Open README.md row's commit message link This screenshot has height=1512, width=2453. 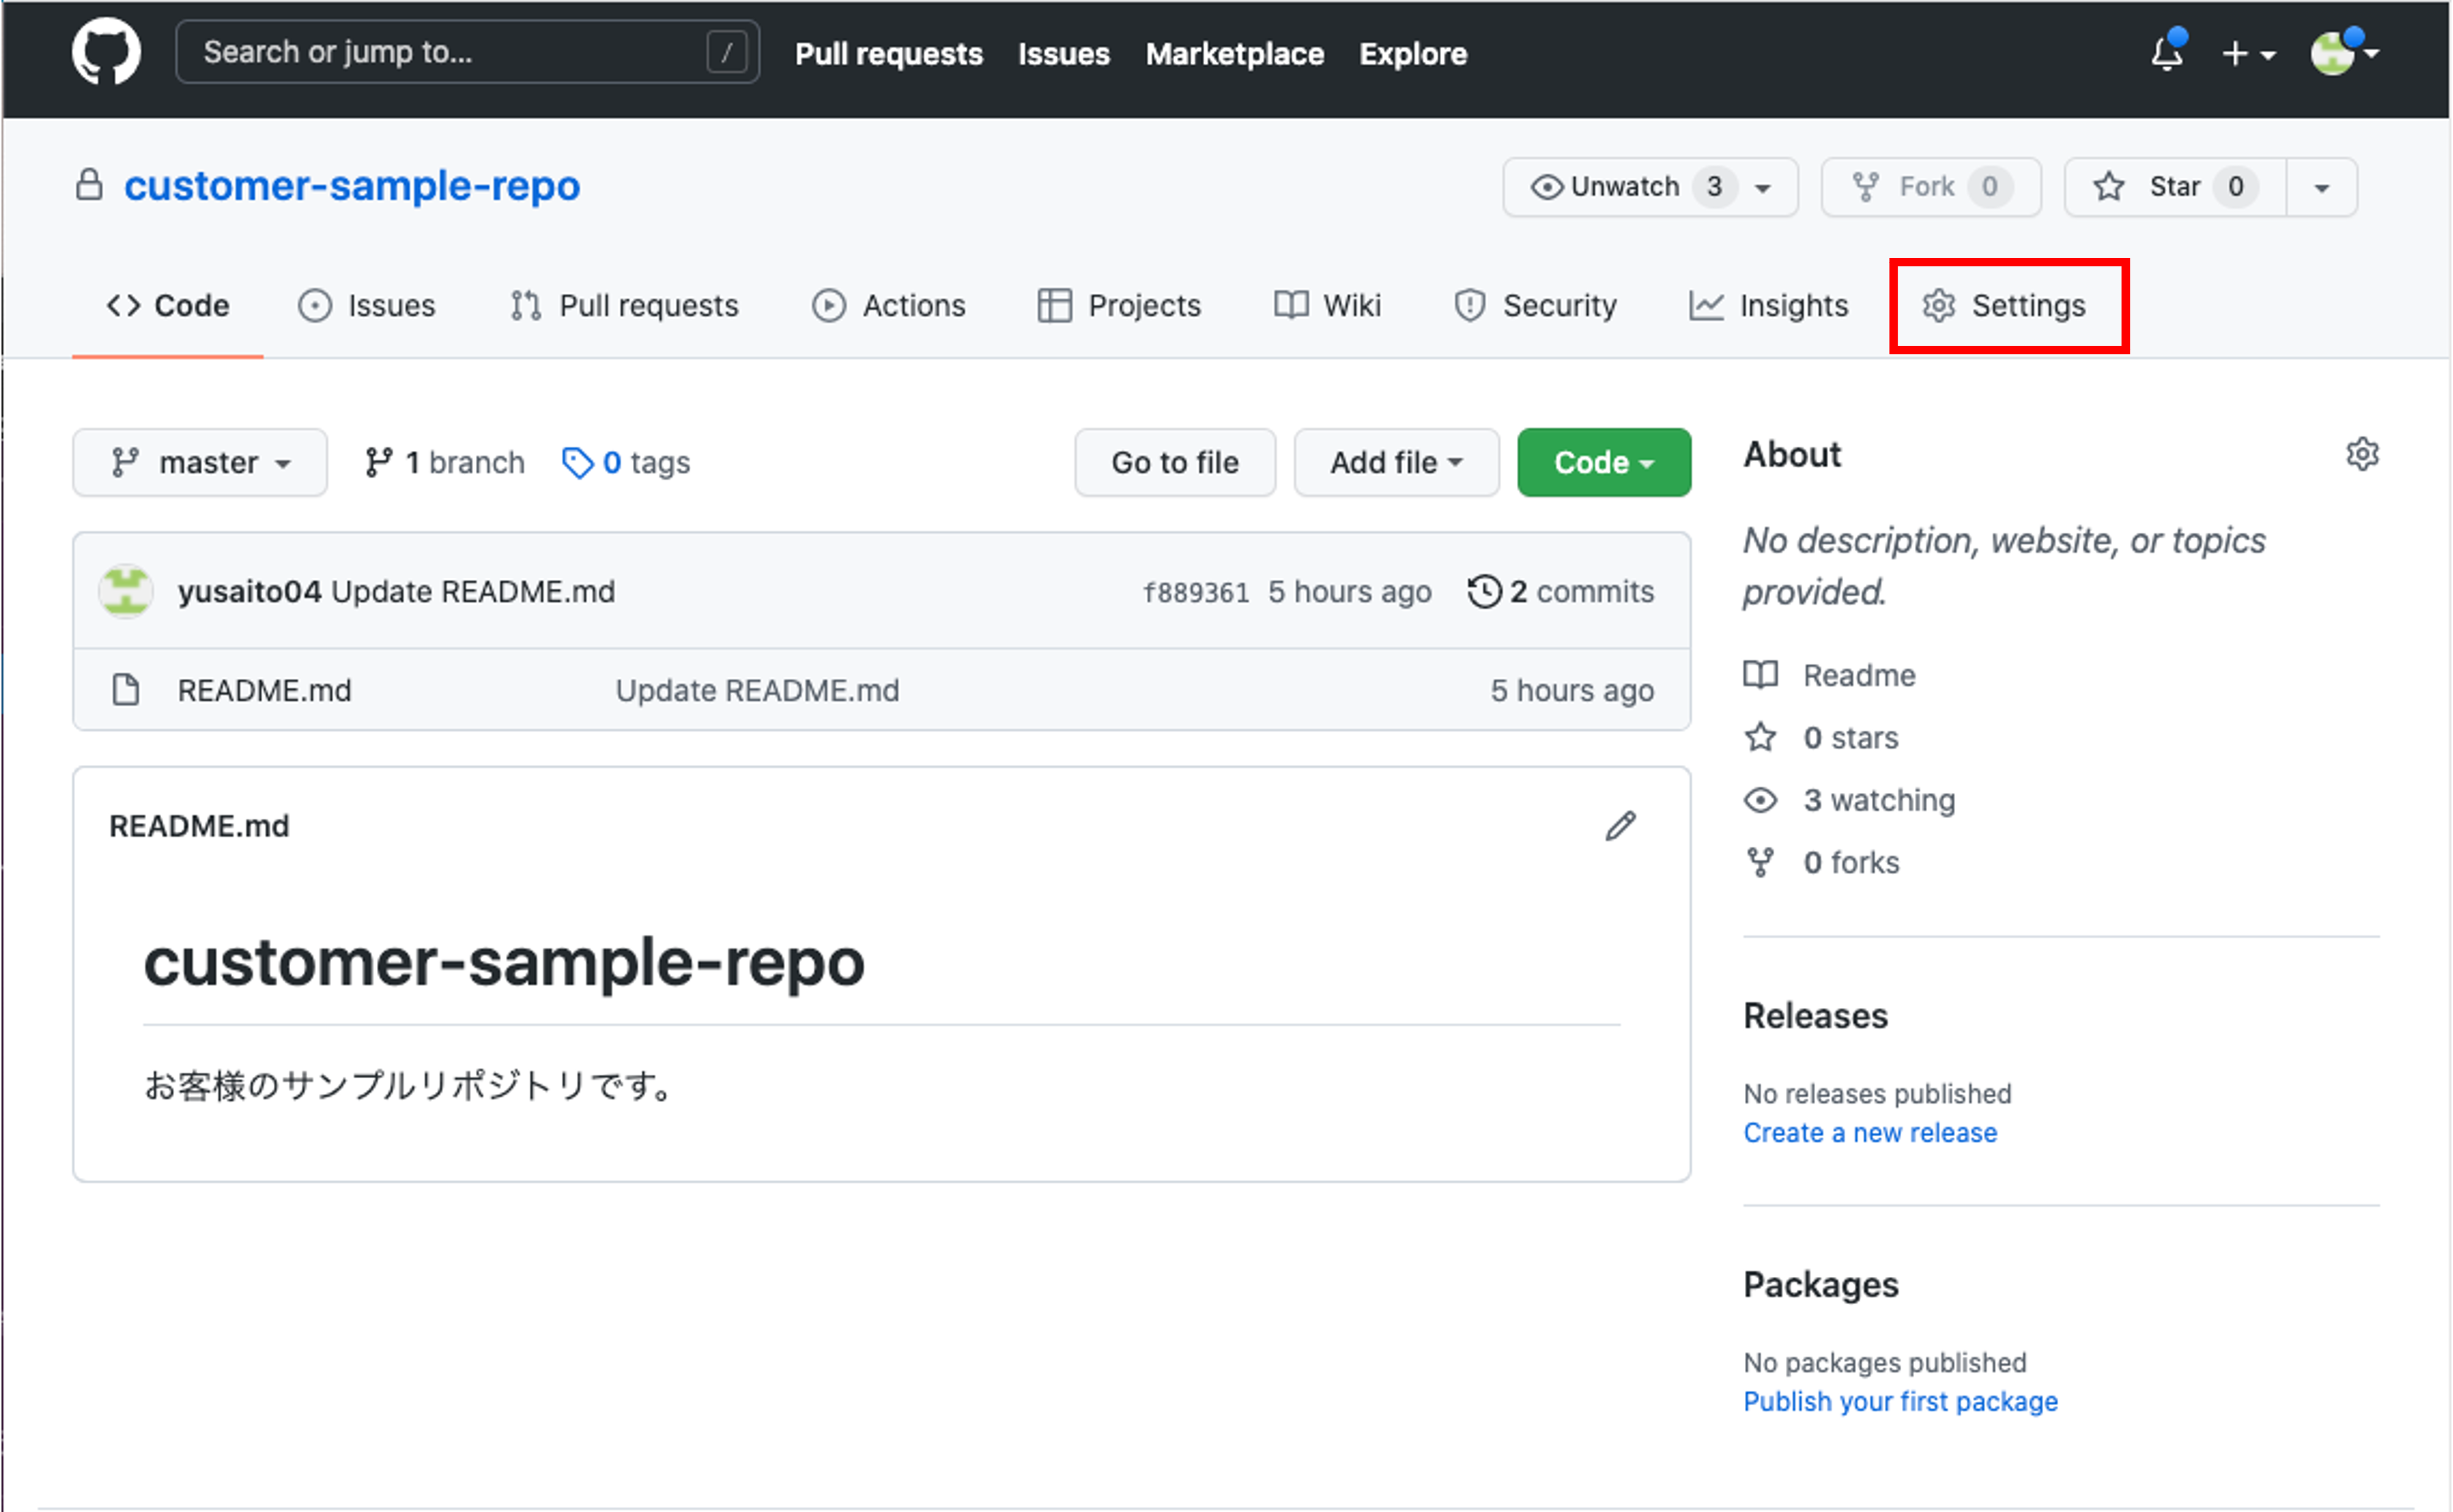point(757,691)
